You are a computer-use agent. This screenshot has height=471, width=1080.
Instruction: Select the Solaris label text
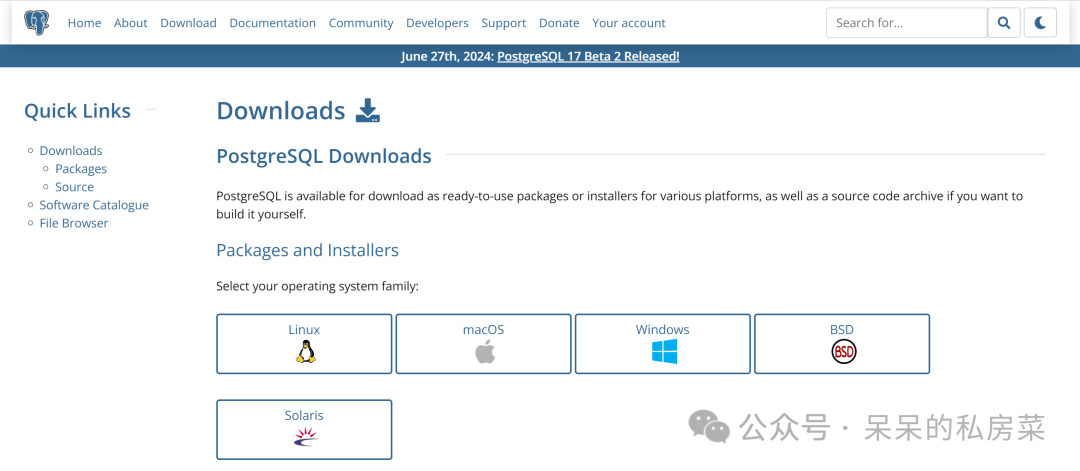click(304, 415)
